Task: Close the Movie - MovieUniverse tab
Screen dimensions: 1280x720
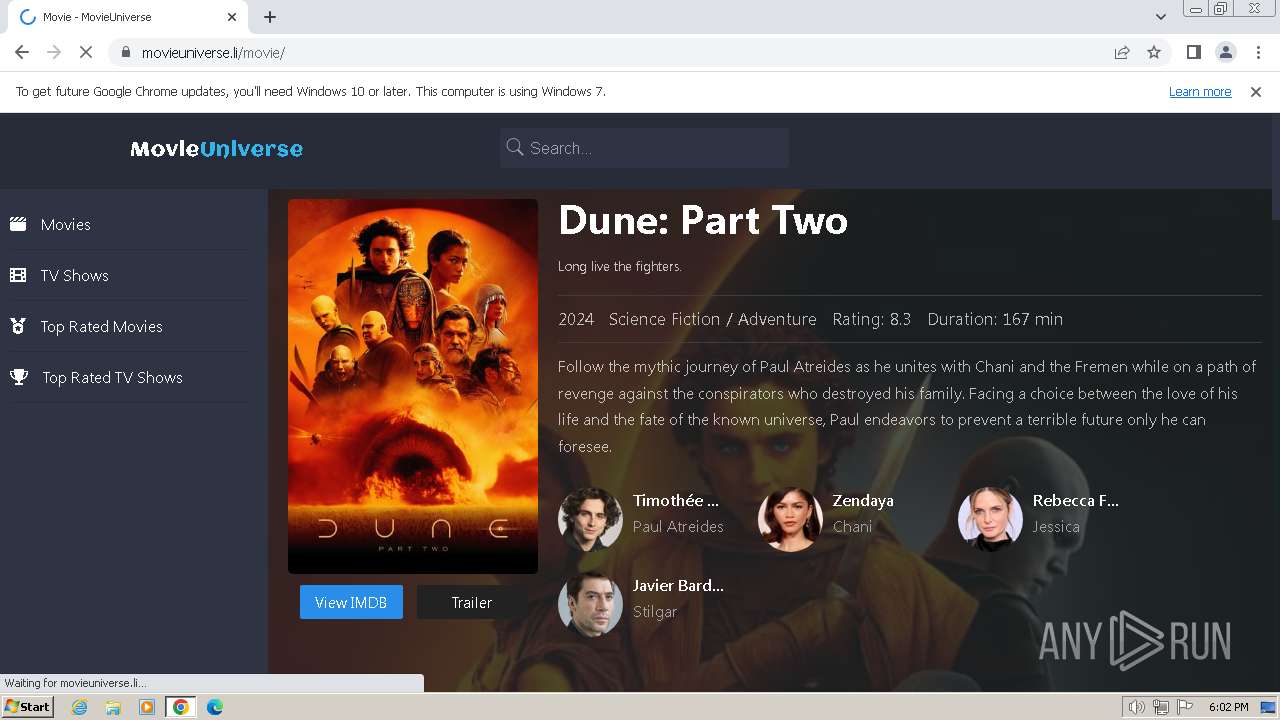Action: click(232, 17)
